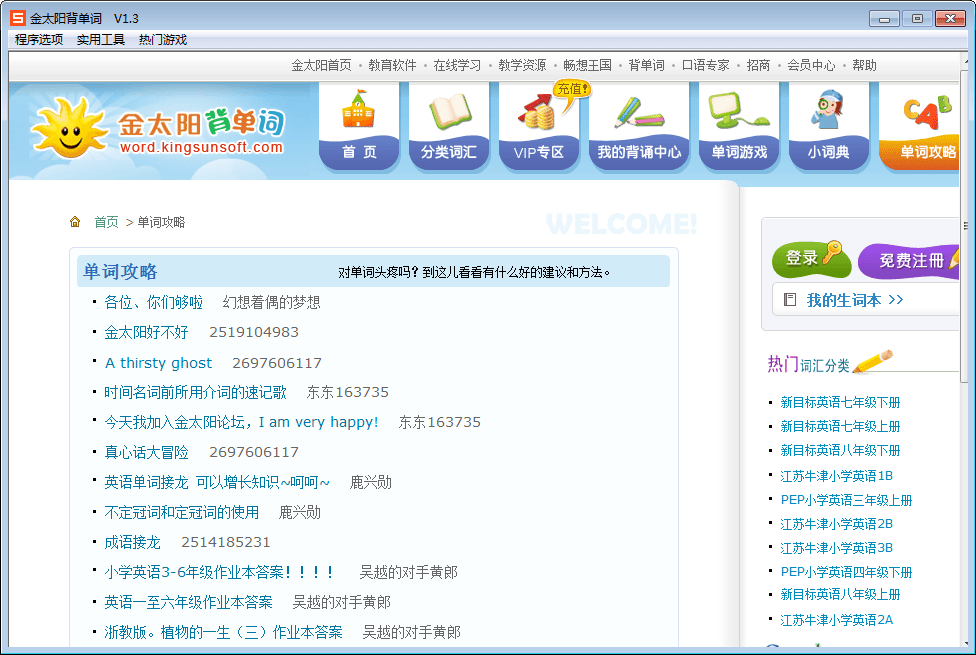Screen dimensions: 976x655
Task: Click the sun mascot logo
Action: tap(68, 128)
